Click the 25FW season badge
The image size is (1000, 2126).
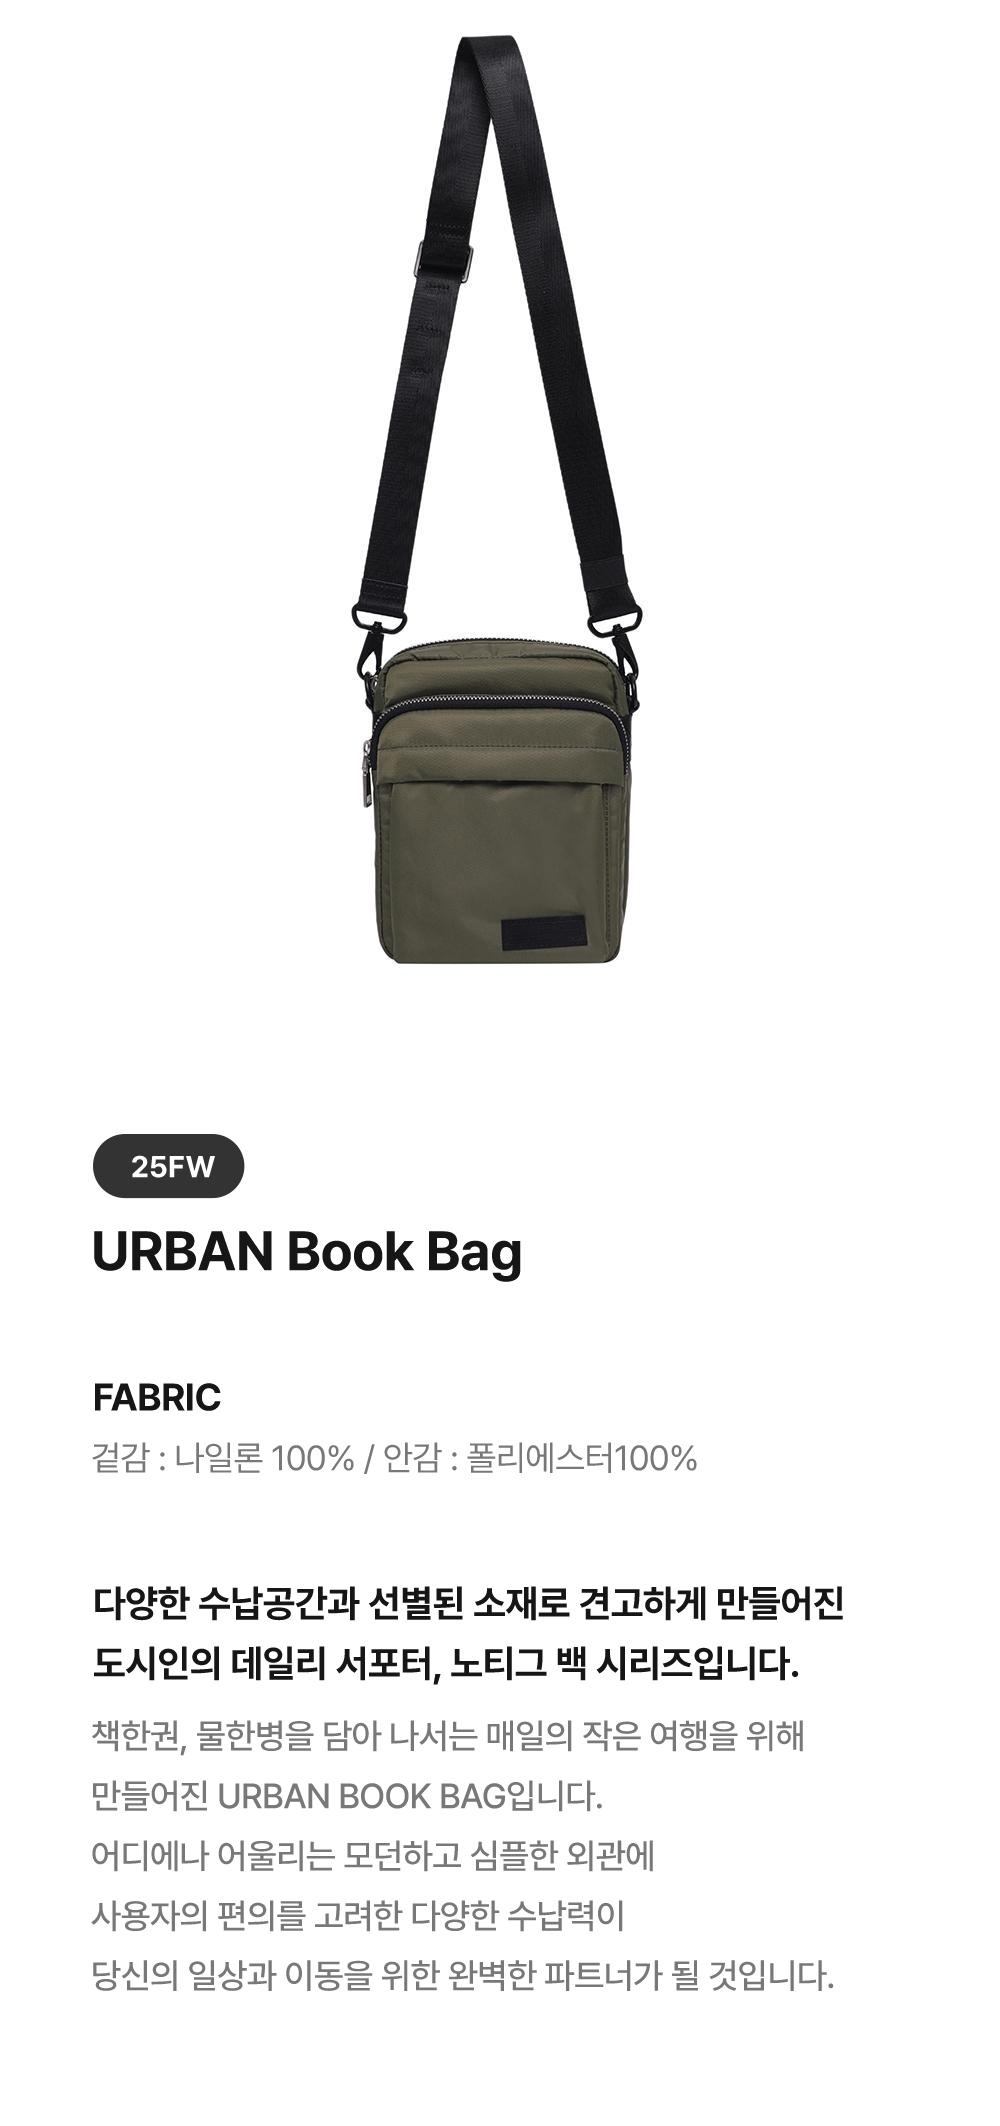coord(168,1166)
